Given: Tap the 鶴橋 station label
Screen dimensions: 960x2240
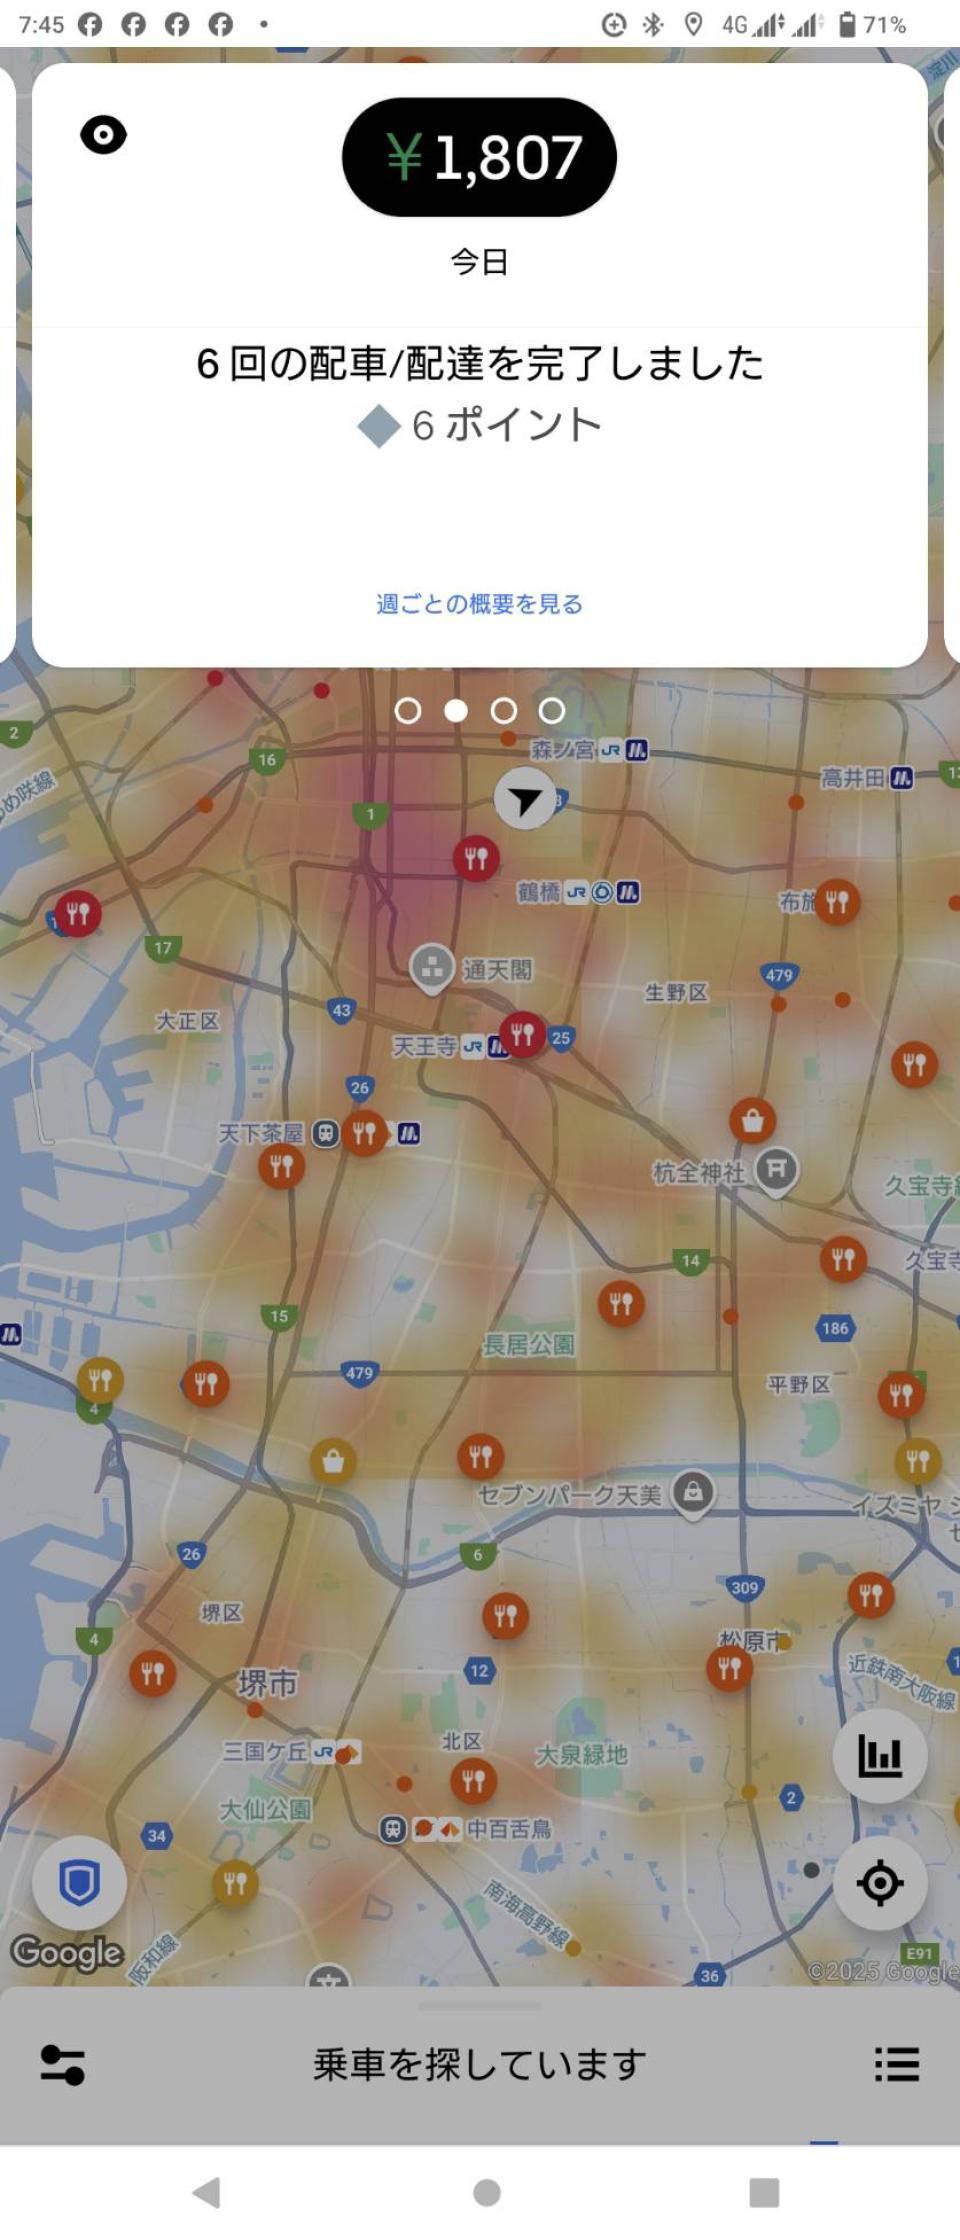Looking at the screenshot, I should [x=539, y=892].
